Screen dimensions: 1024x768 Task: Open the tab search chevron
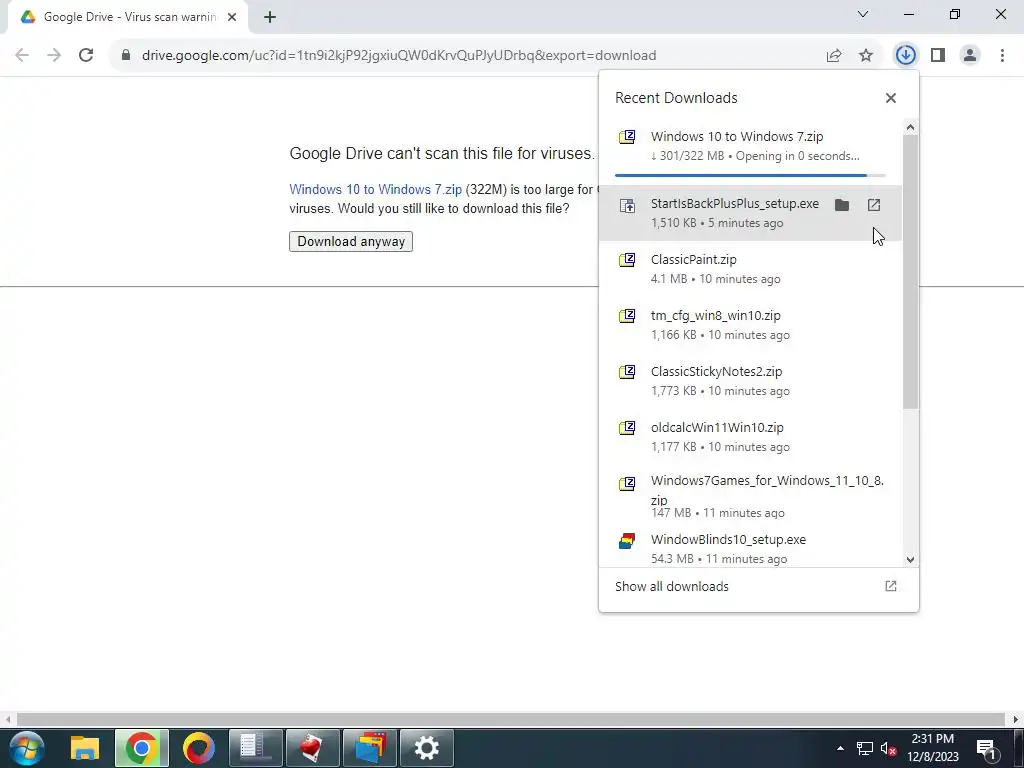point(863,14)
